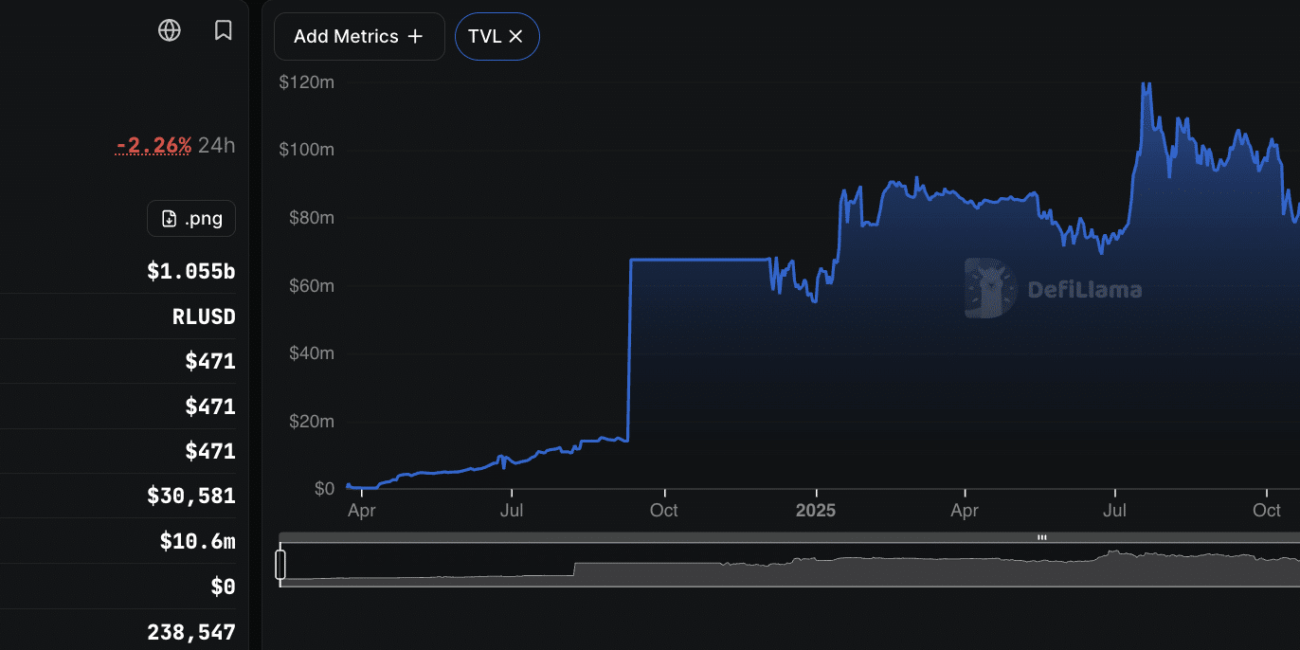Select the $0 value in the stats list
The height and width of the screenshot is (650, 1300).
(x=223, y=587)
